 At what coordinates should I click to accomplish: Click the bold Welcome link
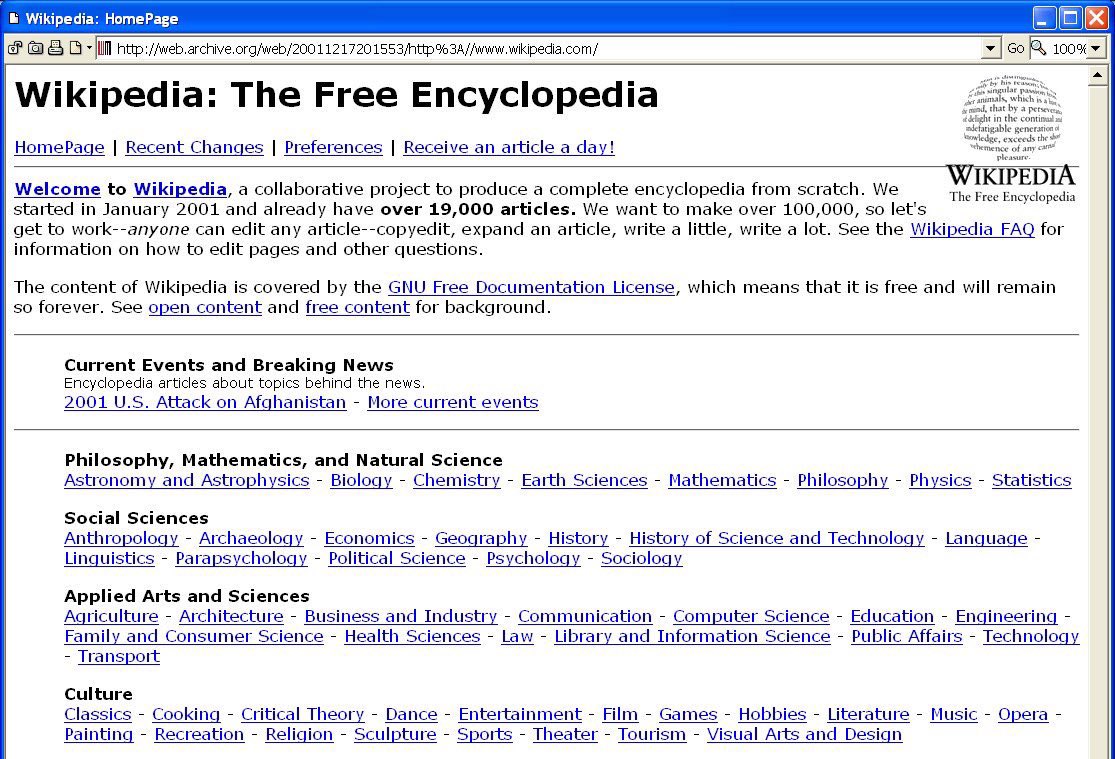58,189
